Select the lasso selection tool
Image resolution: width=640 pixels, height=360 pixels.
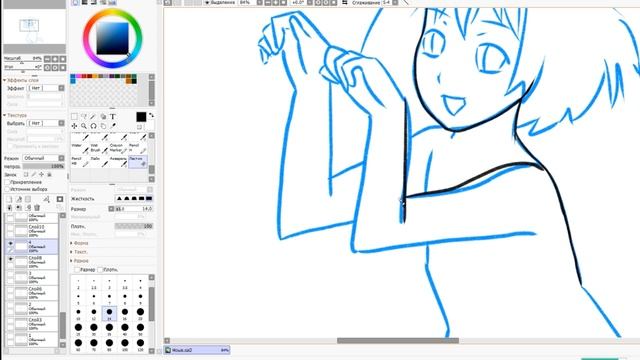pyautogui.click(x=84, y=117)
